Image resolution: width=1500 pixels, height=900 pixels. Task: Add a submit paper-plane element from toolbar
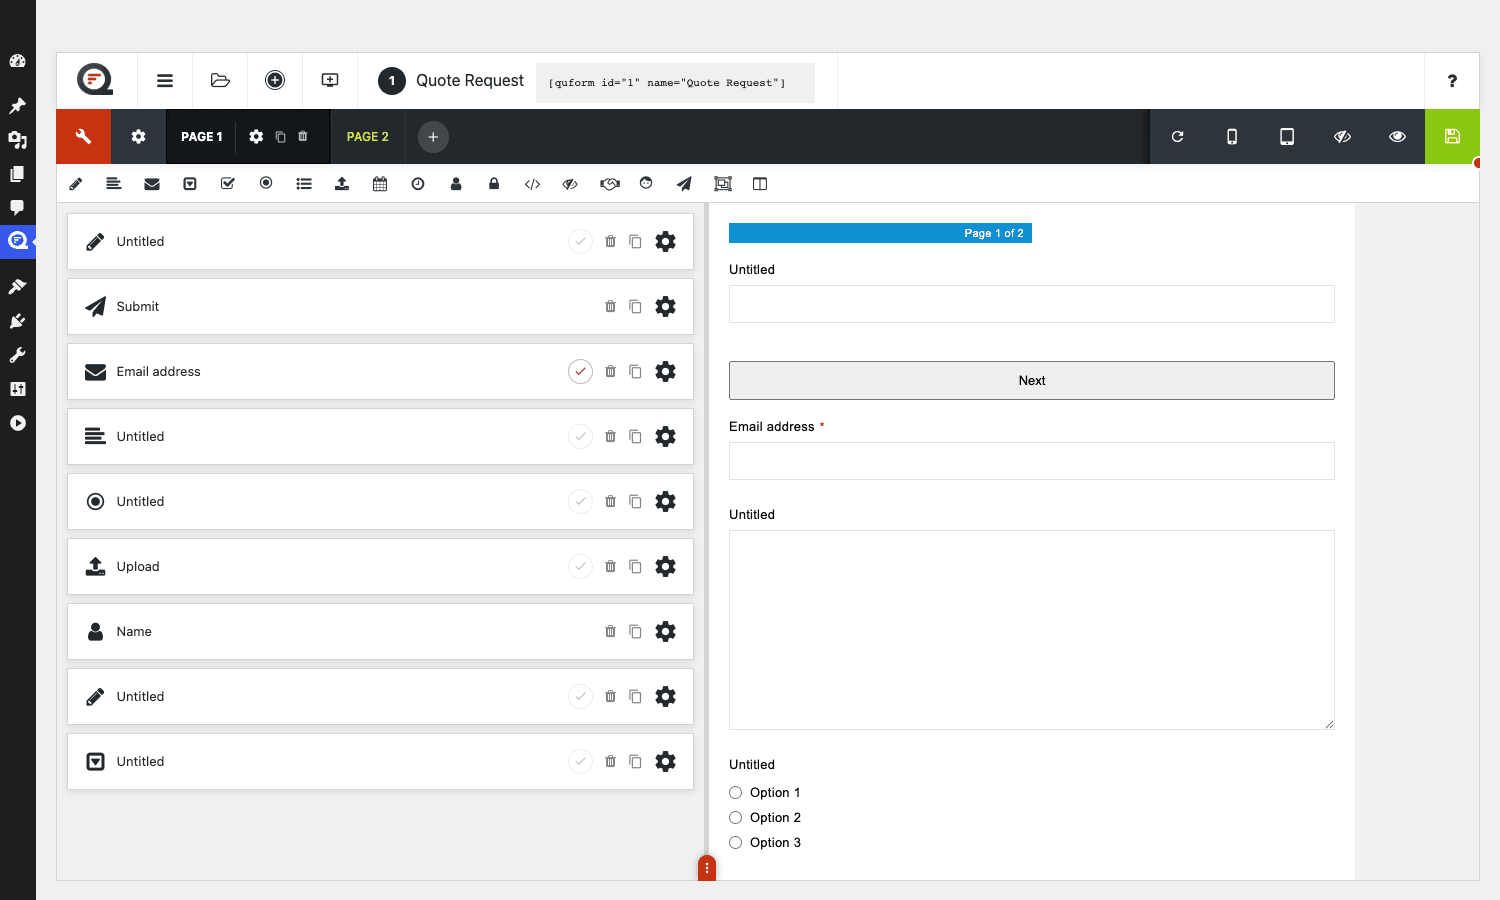click(684, 184)
